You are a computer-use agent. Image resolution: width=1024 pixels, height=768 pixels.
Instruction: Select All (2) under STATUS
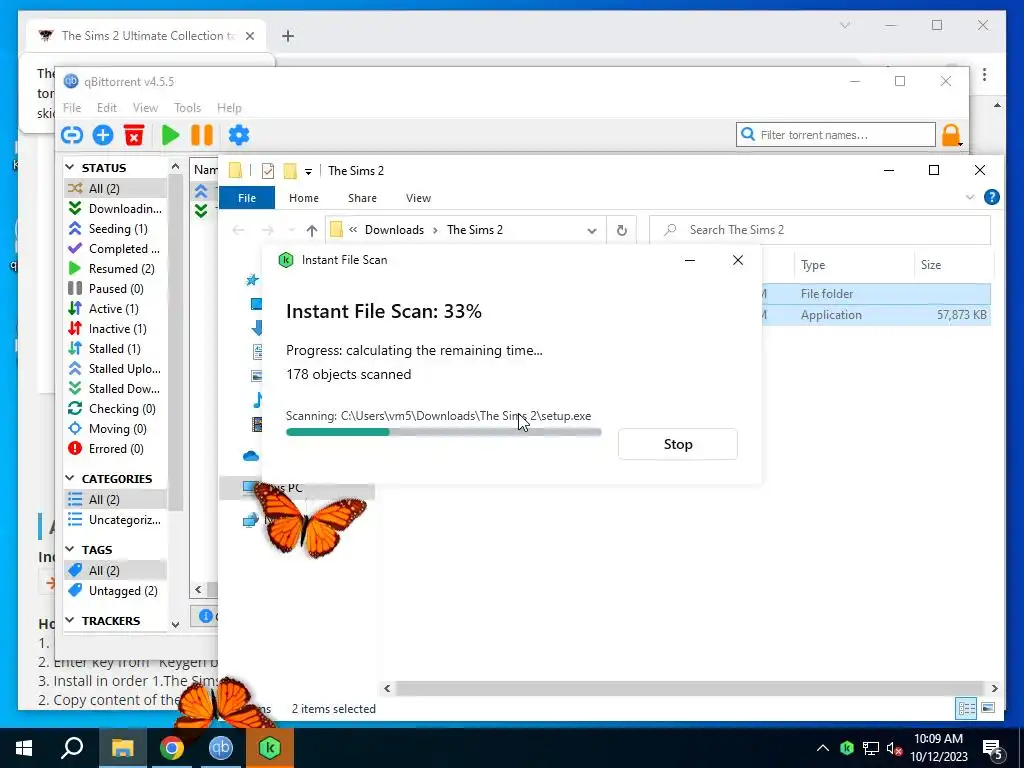(x=116, y=189)
